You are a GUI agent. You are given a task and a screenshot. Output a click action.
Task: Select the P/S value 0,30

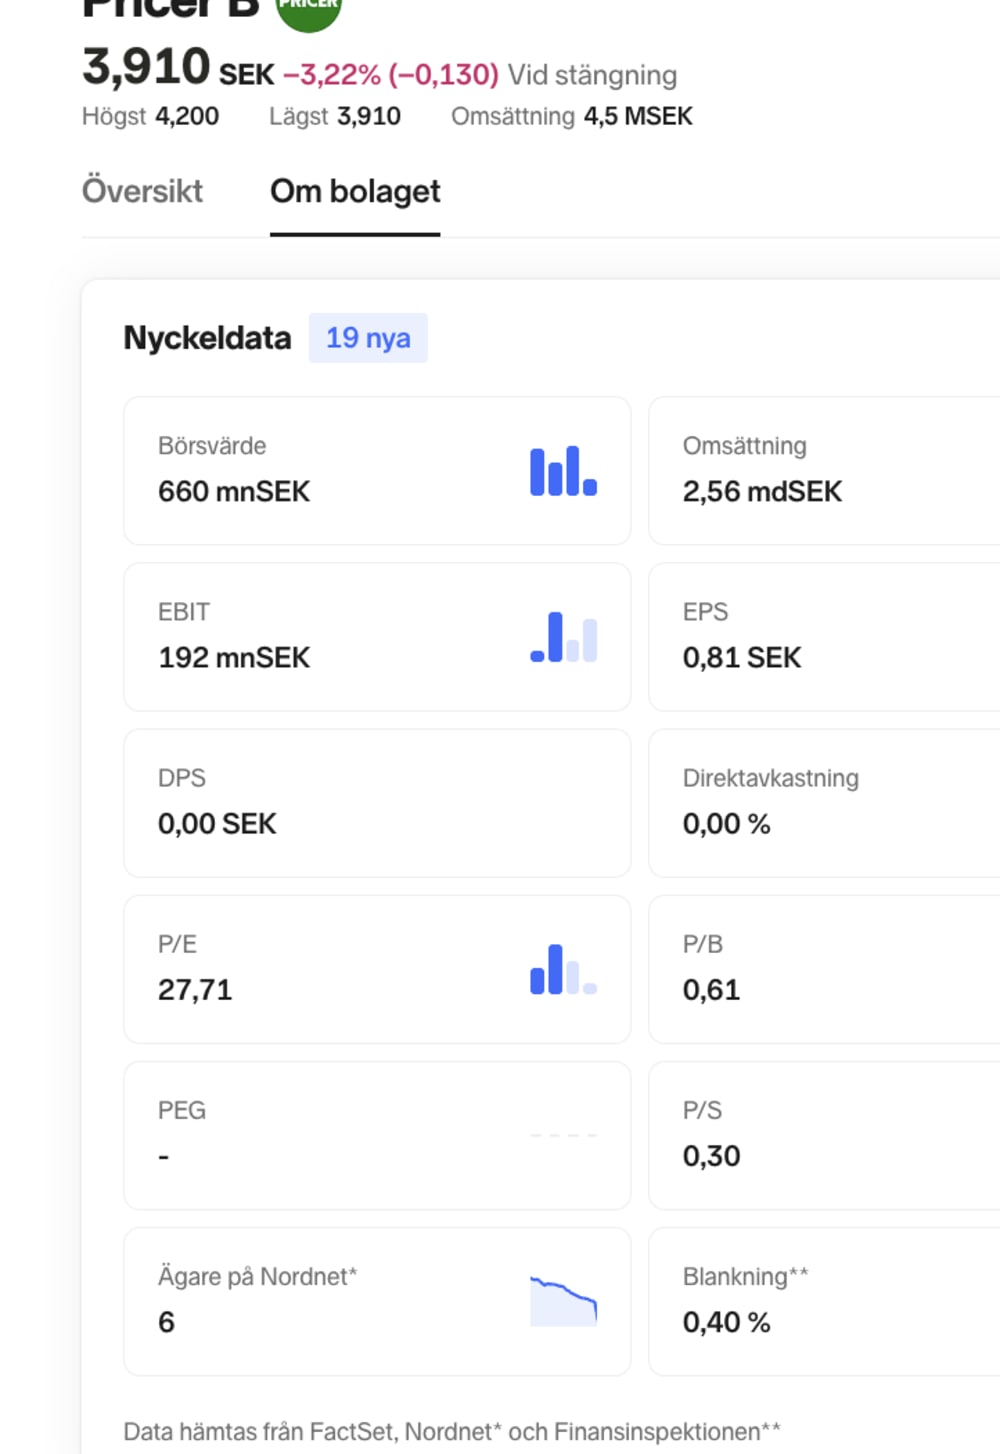pos(711,1156)
